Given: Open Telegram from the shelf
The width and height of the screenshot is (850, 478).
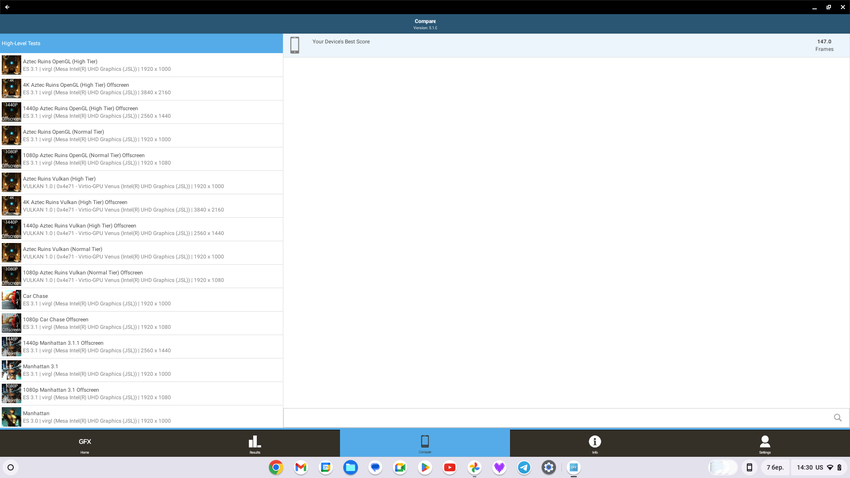Looking at the screenshot, I should click(524, 467).
